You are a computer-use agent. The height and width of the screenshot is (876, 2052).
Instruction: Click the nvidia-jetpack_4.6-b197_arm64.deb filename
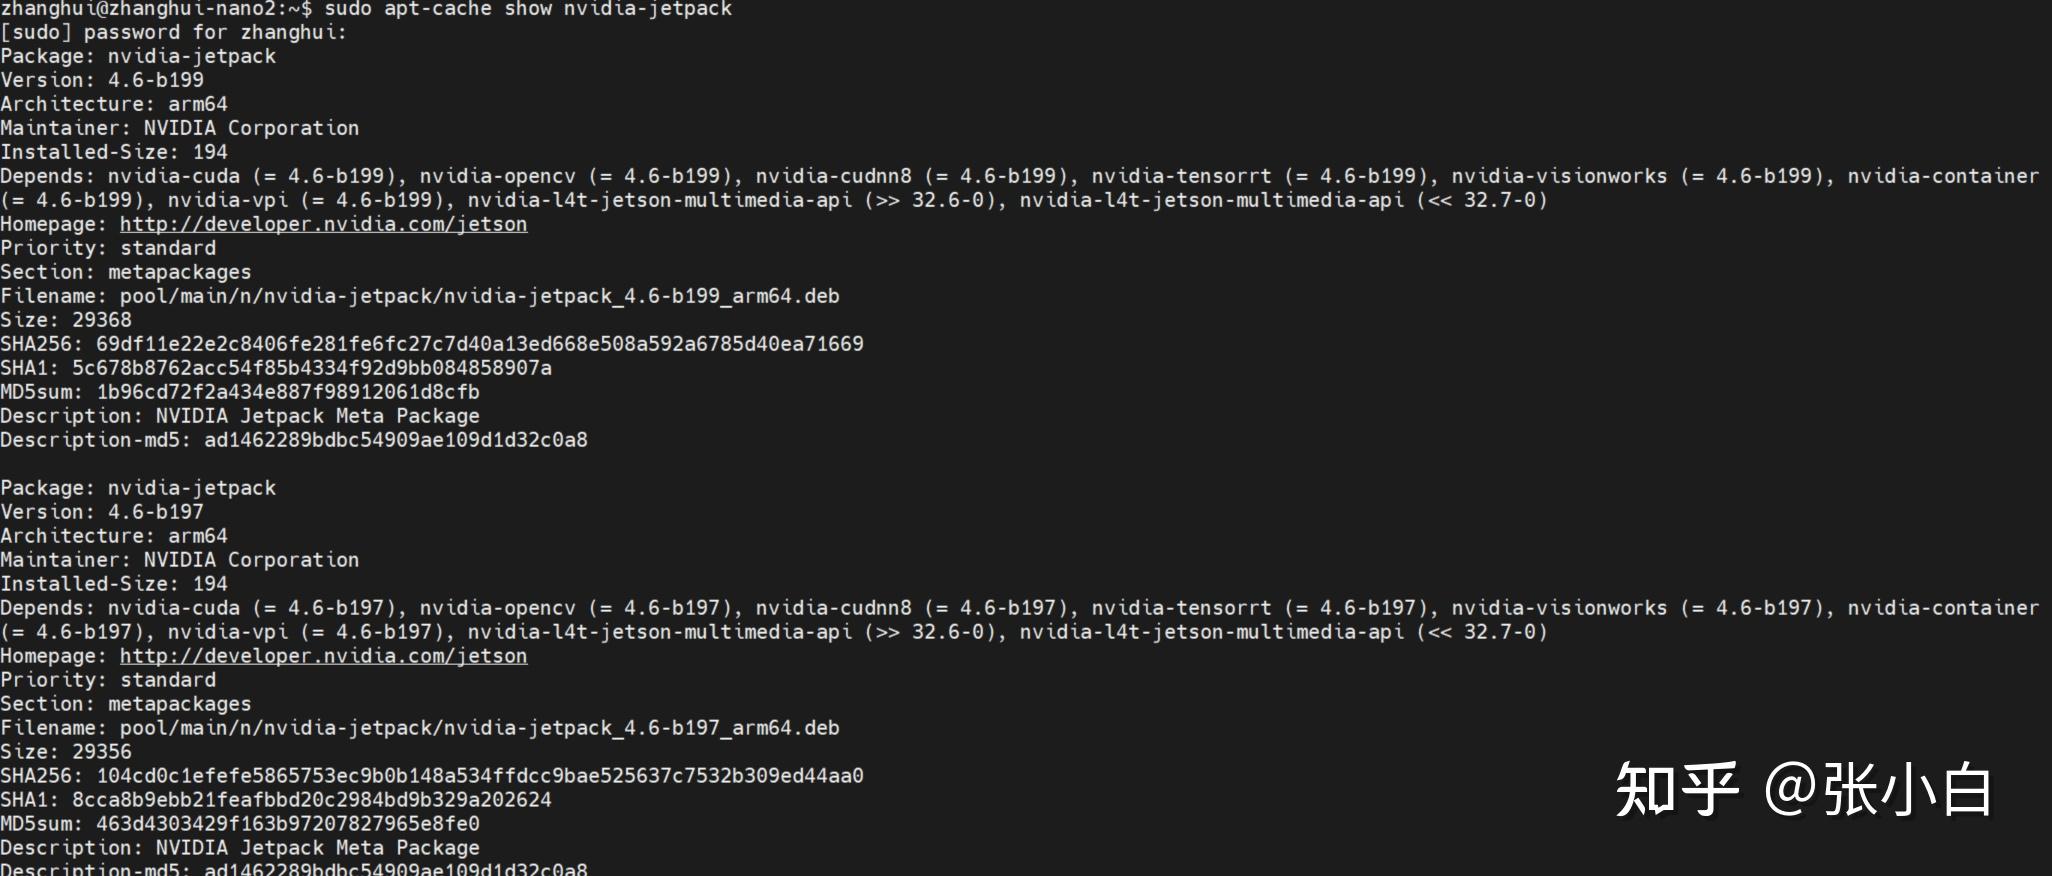(641, 728)
